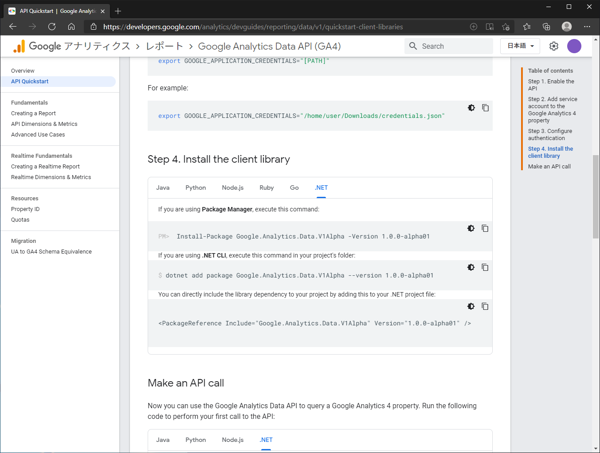Add this page to favorites
The width and height of the screenshot is (600, 453).
(506, 27)
